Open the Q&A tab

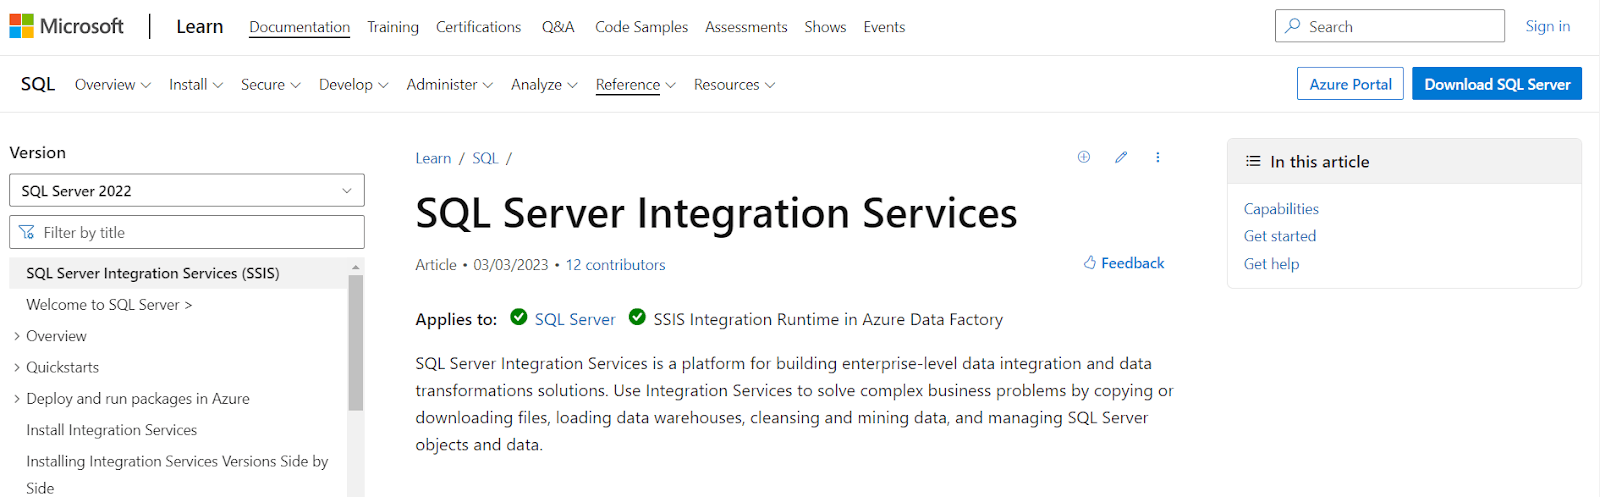point(558,27)
